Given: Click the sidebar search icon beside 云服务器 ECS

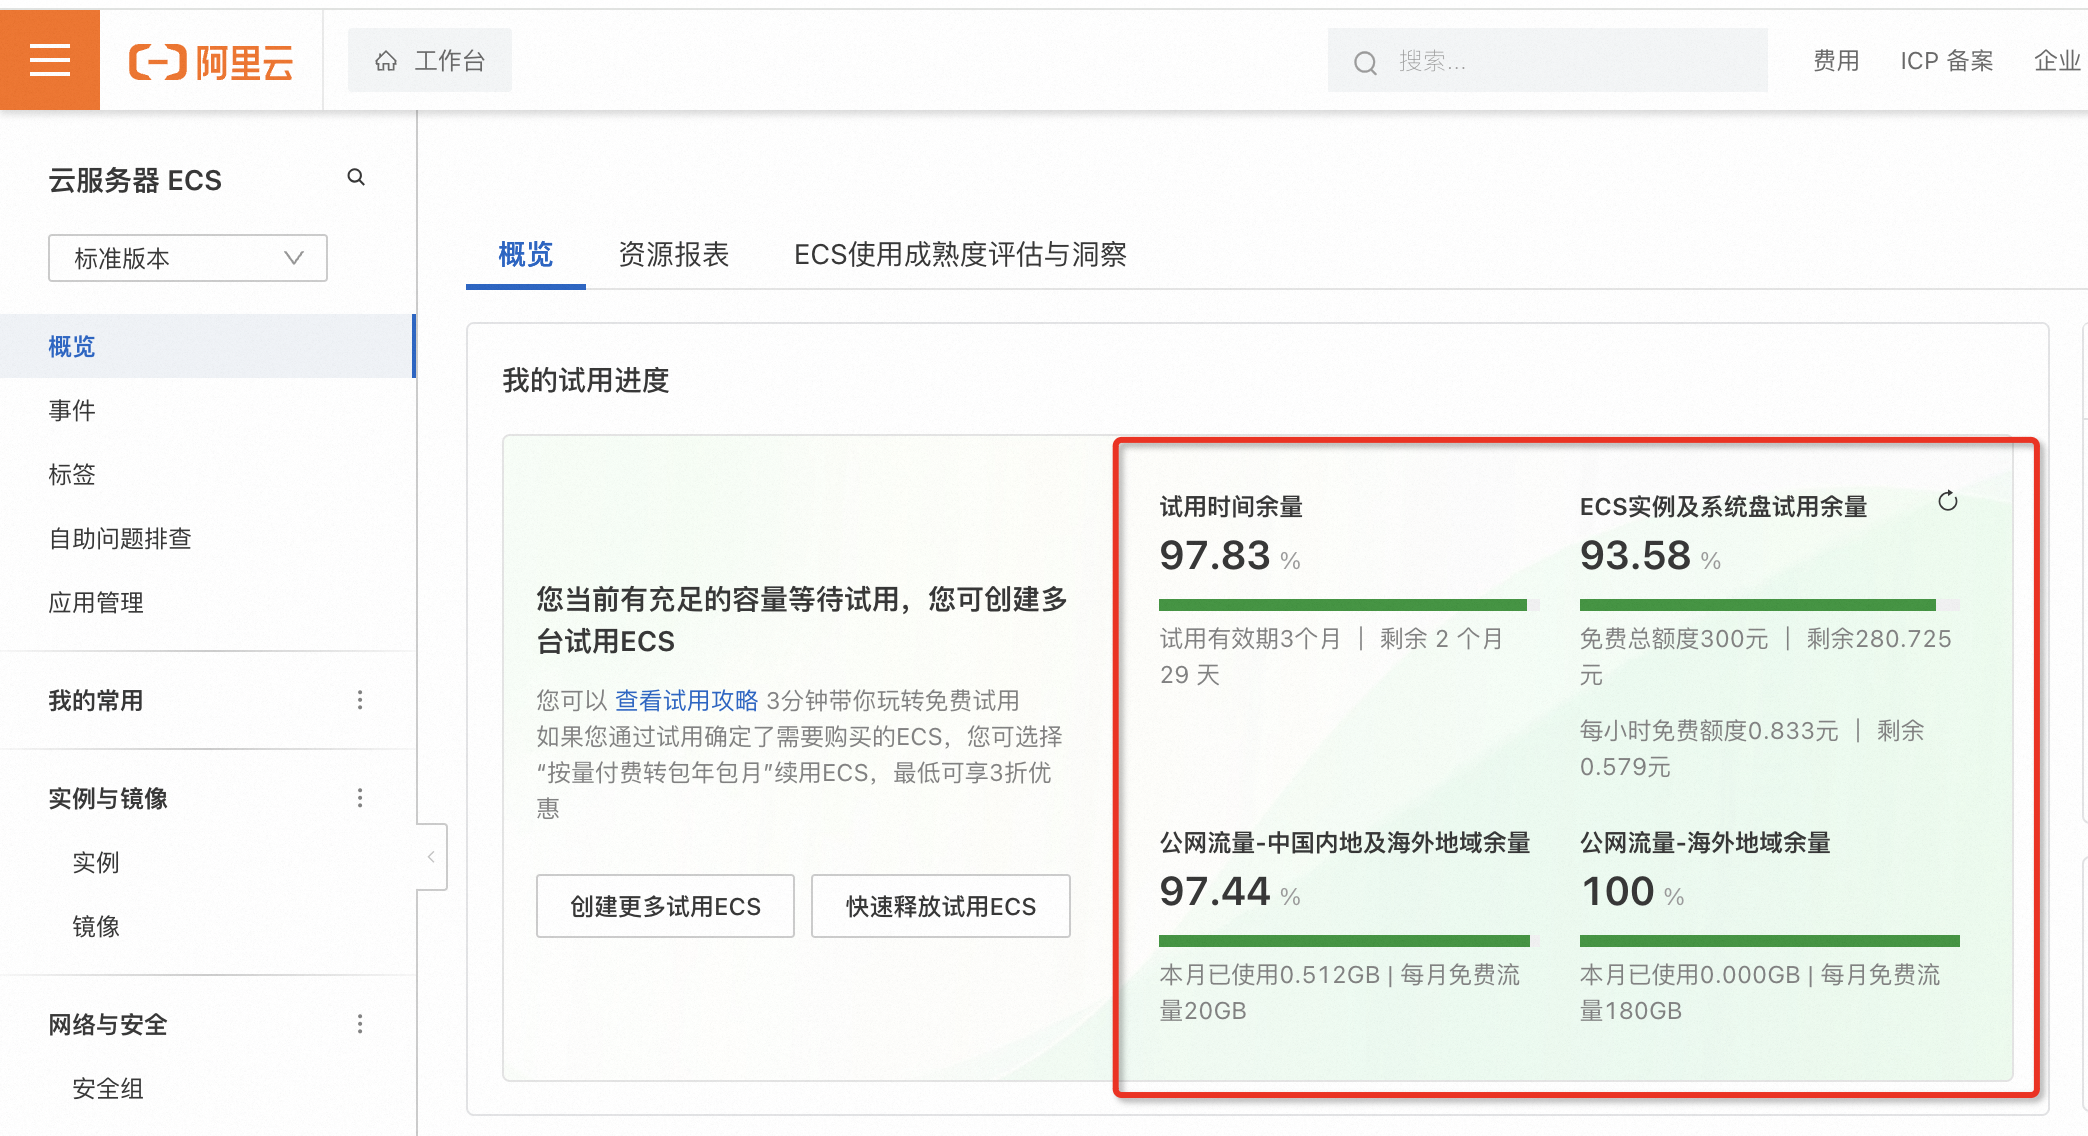Looking at the screenshot, I should [x=356, y=177].
